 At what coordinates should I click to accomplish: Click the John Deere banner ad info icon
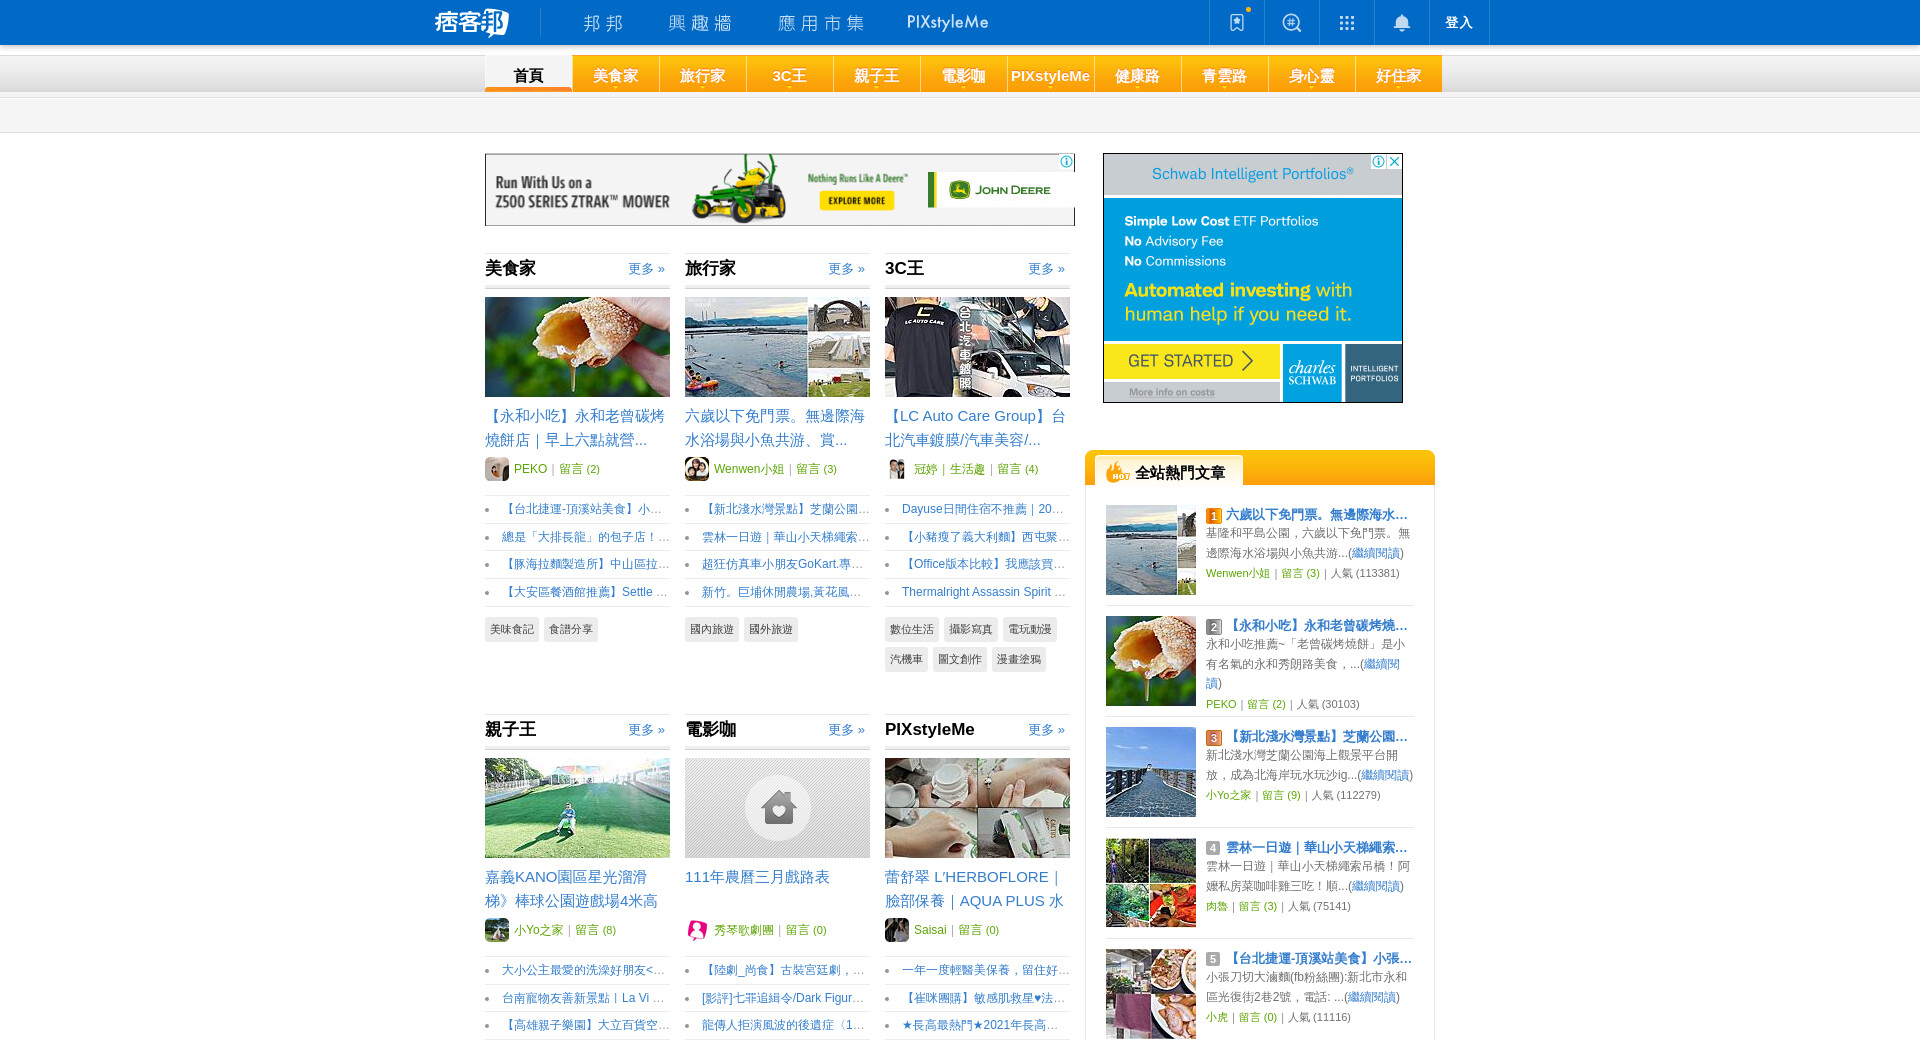pos(1066,162)
